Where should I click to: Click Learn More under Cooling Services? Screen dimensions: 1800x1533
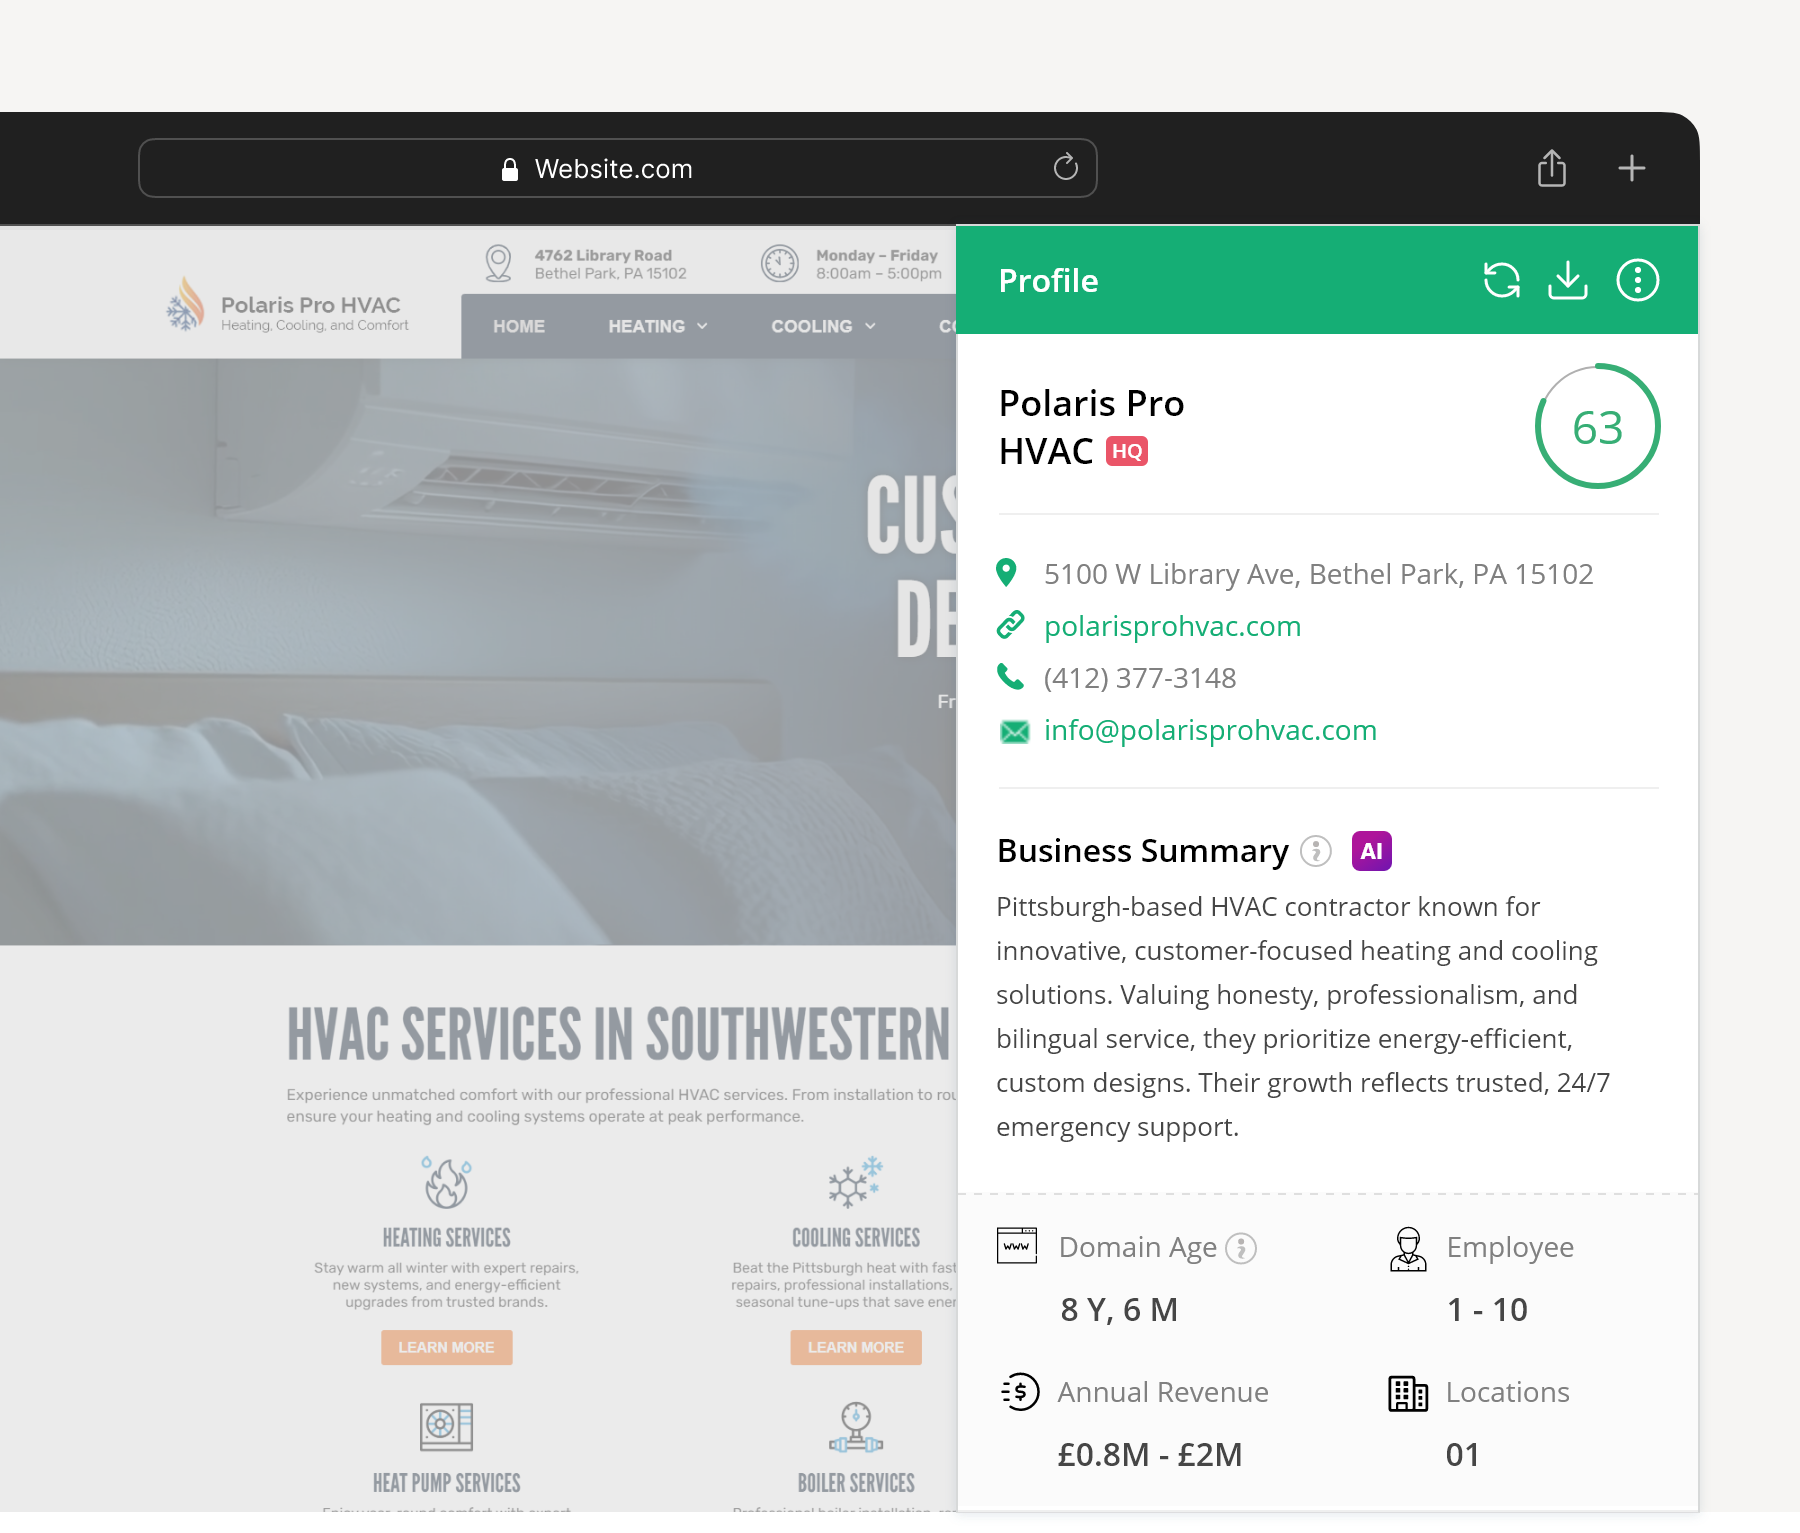[x=855, y=1347]
